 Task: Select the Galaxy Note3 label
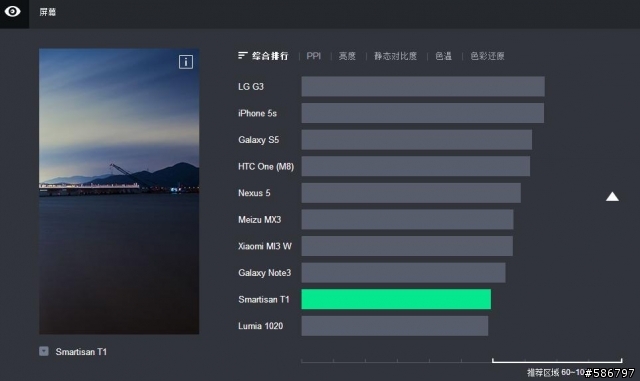pyautogui.click(x=264, y=272)
